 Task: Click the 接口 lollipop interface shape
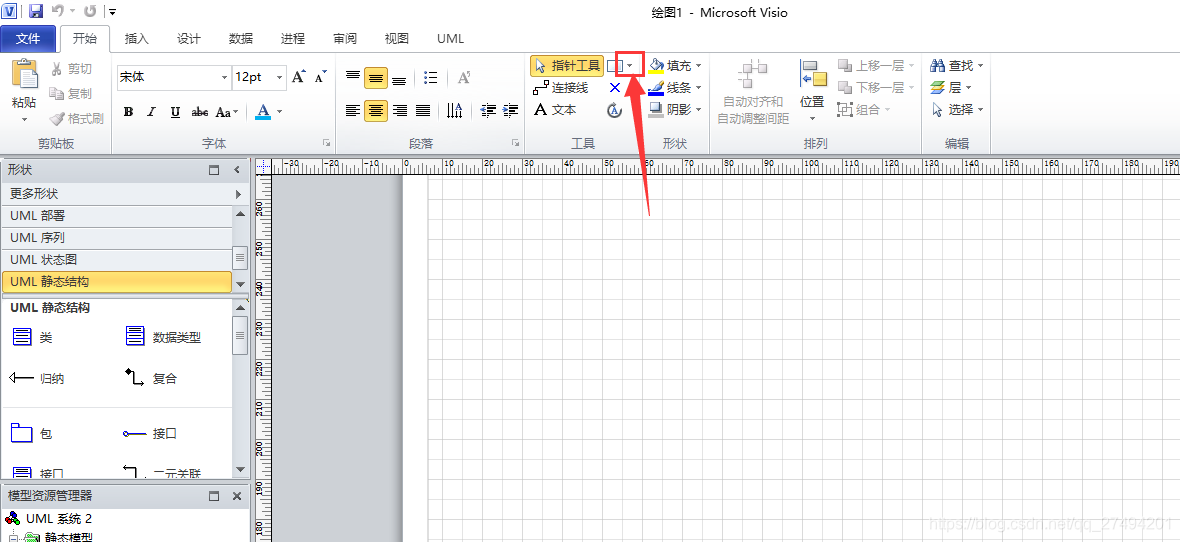[x=135, y=434]
